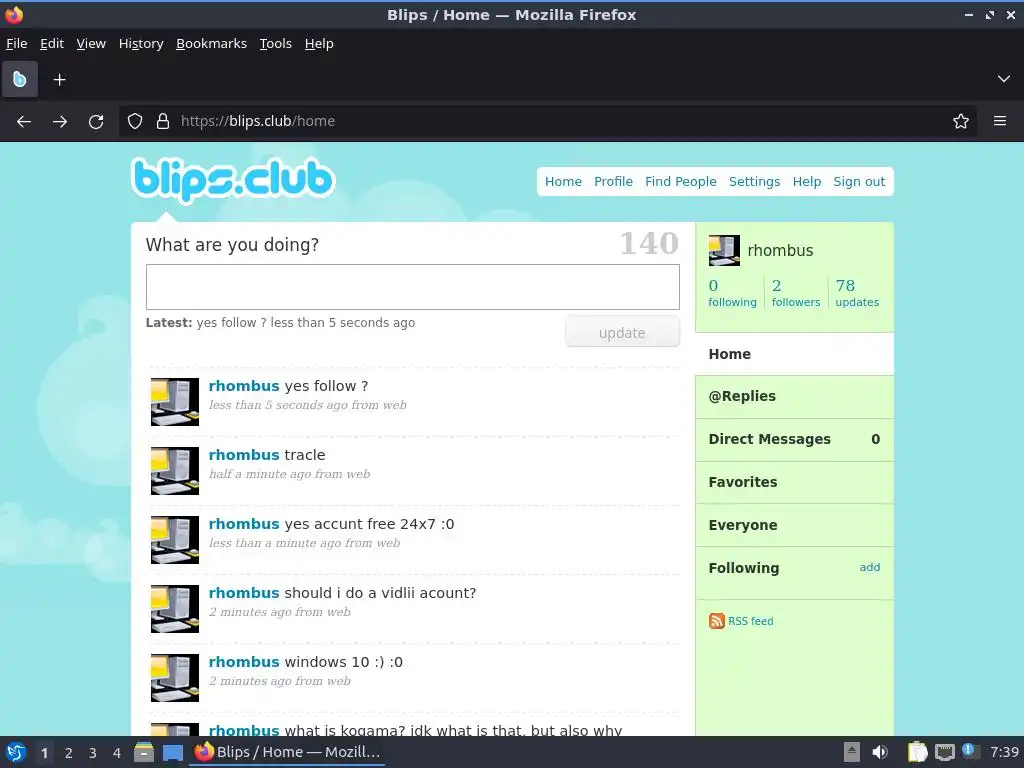Click avatar beside 'yes accunt free 24x7' post
The width and height of the screenshot is (1024, 768).
tap(175, 540)
